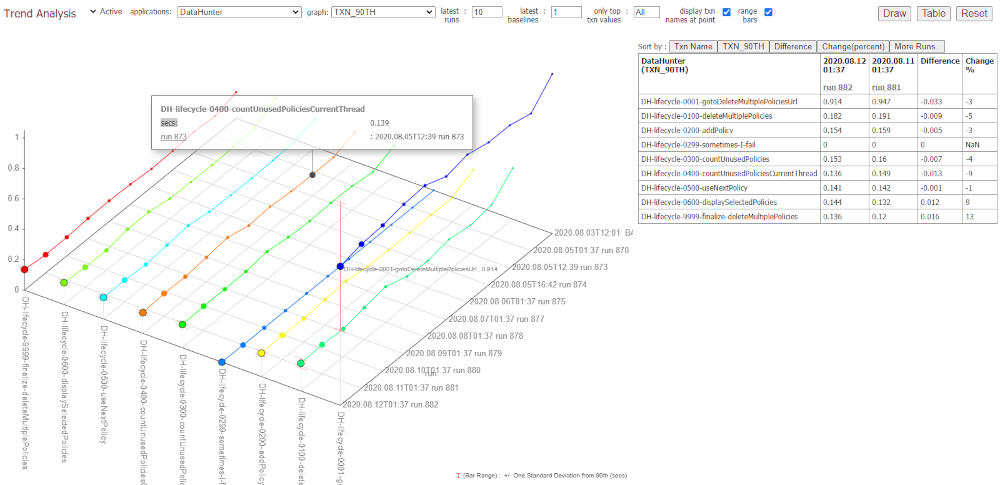Screen dimensions: 1000x485
Task: Click the Trend Analysis heading
Action: pos(40,13)
